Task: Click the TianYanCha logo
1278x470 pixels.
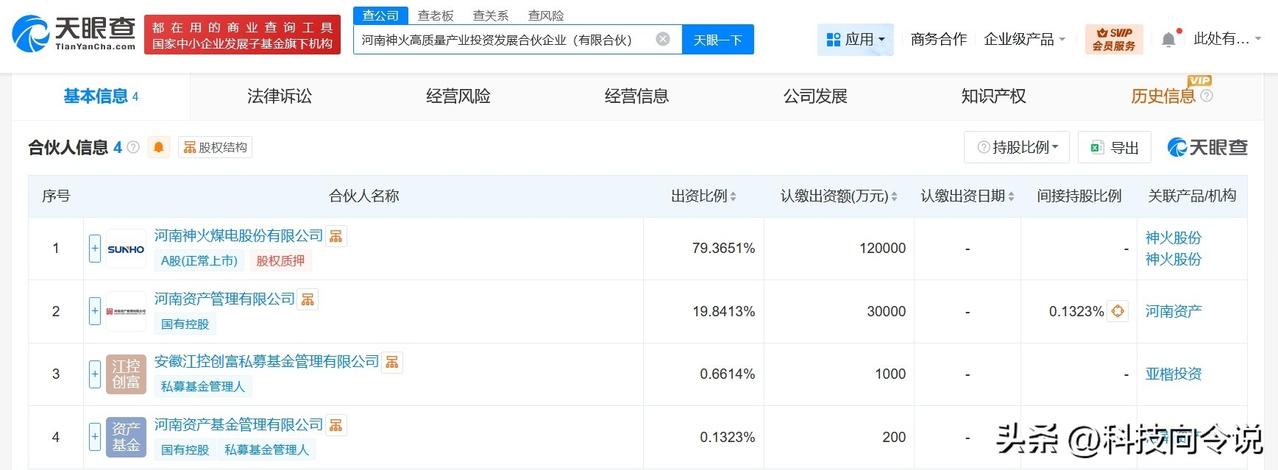Action: [73, 35]
